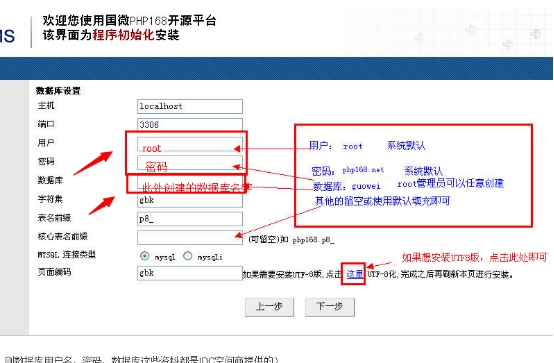This screenshot has width=554, height=363.
Task: Focus the 用户 input marked root
Action: (x=190, y=144)
